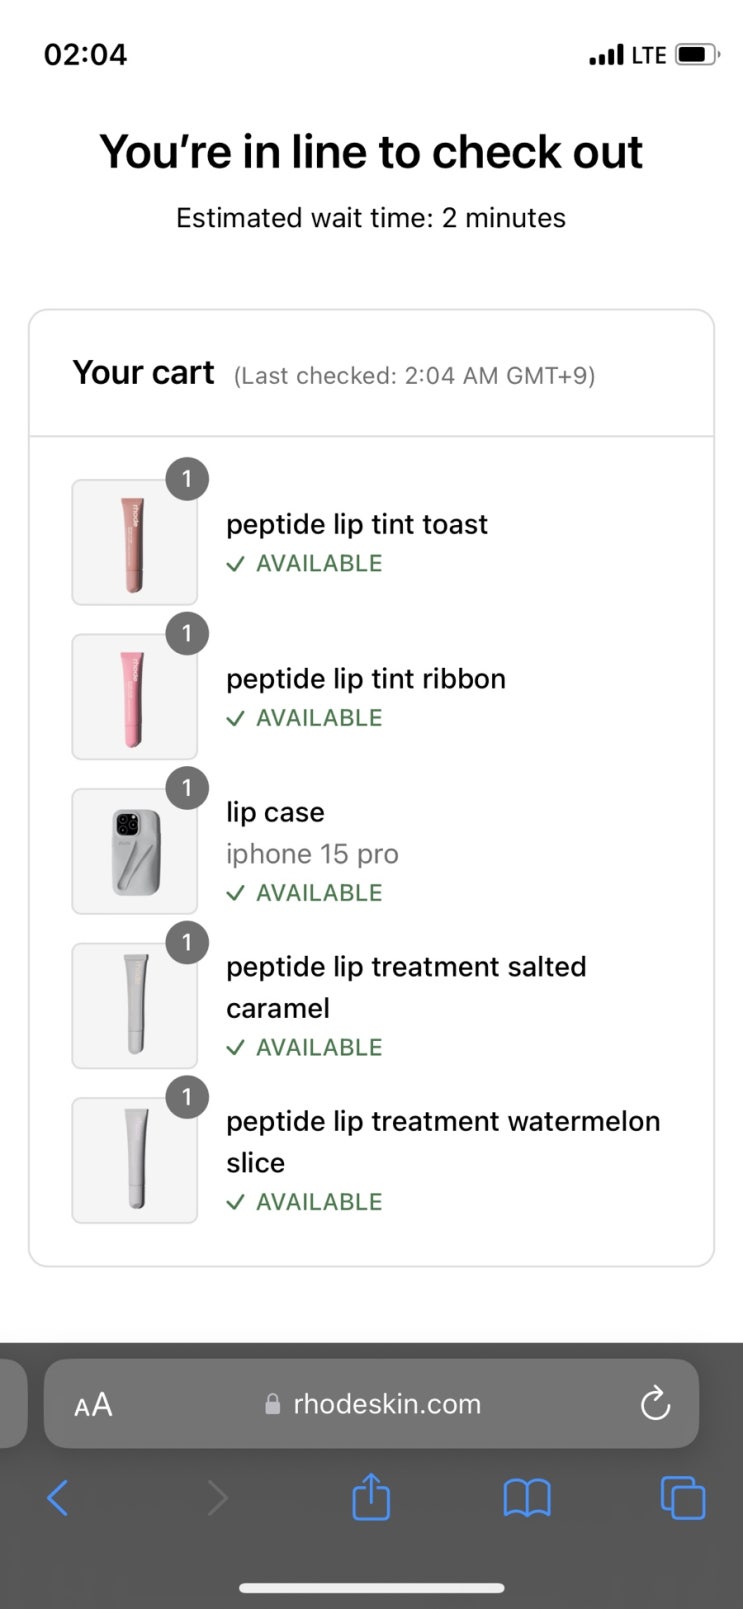
Task: Select the peptide lip tint ribbon thumbnail
Action: (x=134, y=697)
